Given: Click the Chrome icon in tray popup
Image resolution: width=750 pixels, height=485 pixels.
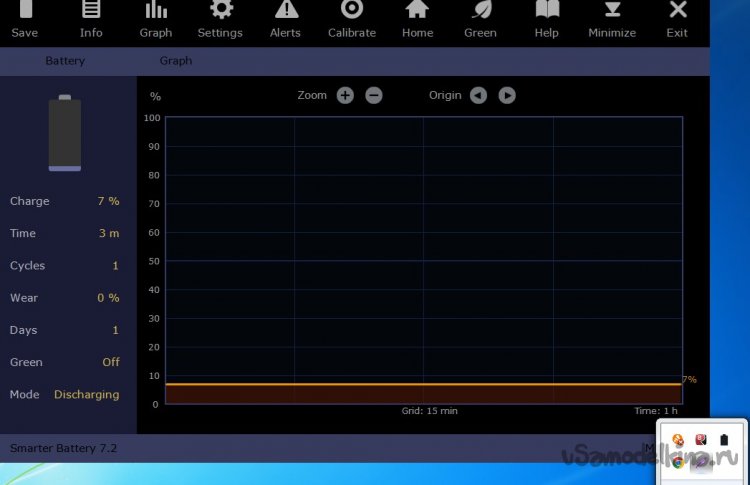Looking at the screenshot, I should [678, 462].
